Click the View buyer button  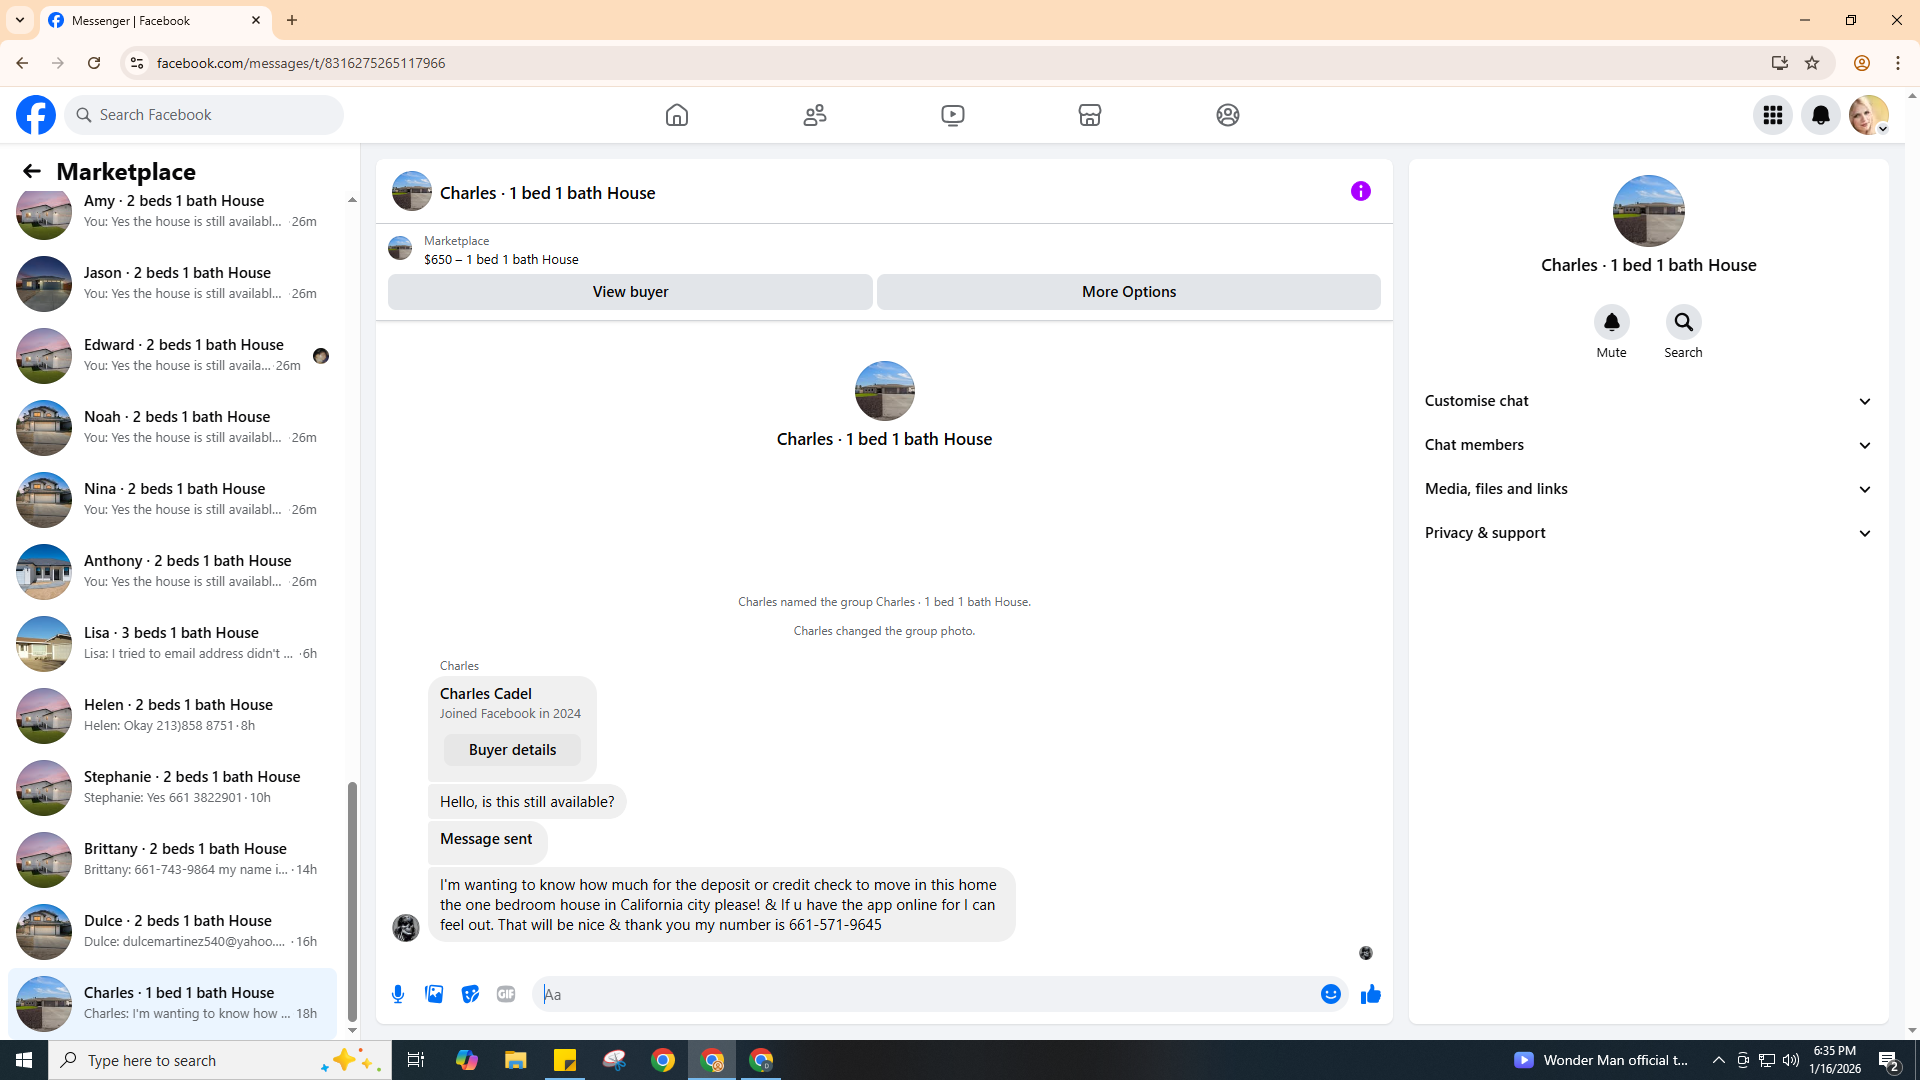(x=630, y=292)
